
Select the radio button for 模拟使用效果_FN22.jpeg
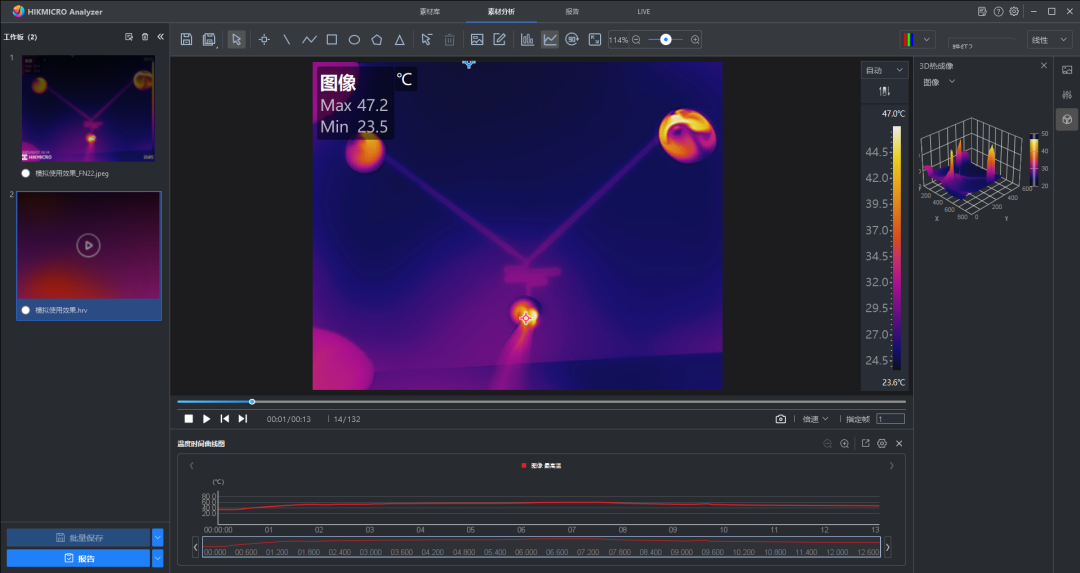pos(25,174)
